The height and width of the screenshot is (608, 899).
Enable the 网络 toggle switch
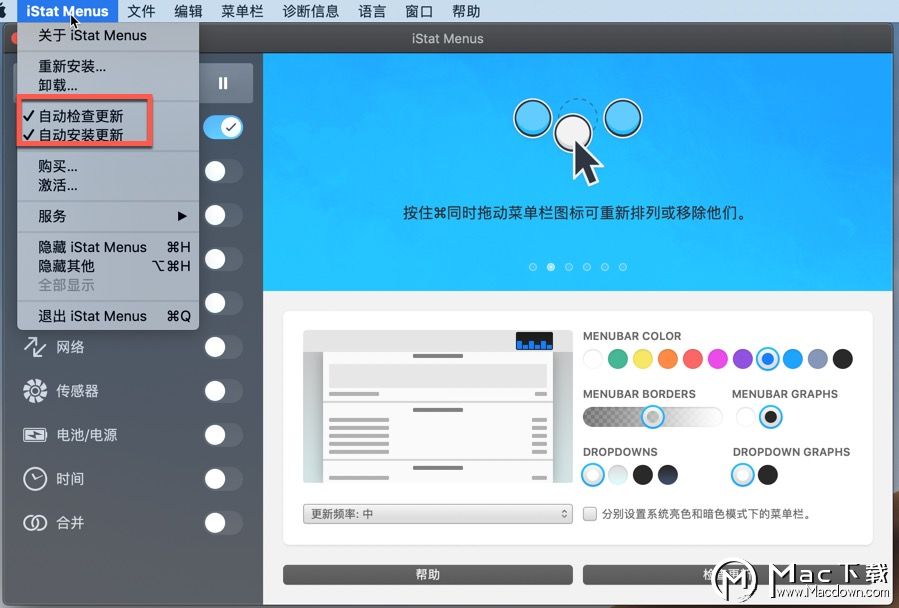pos(223,347)
